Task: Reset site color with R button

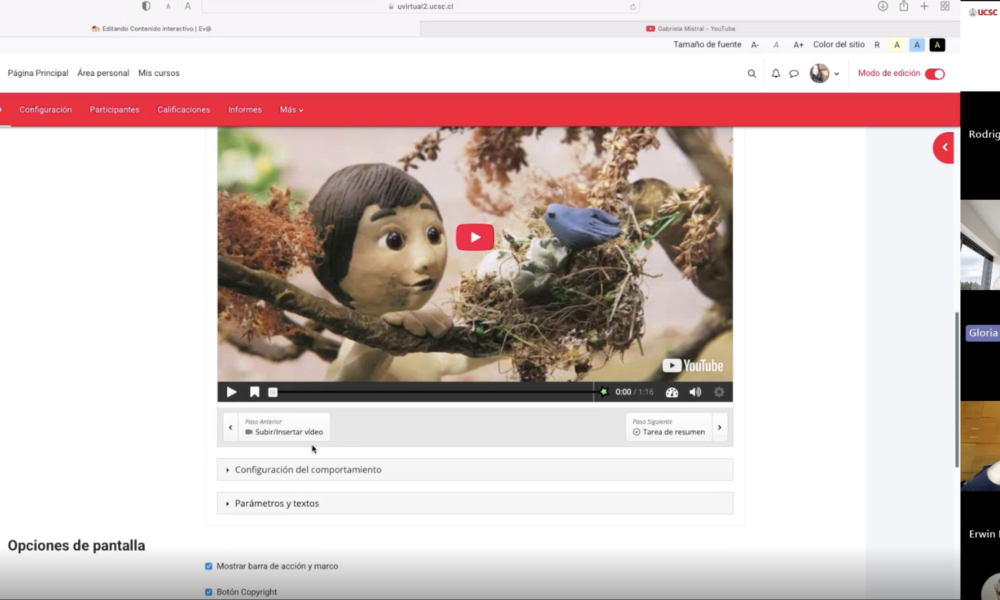Action: pyautogui.click(x=877, y=45)
